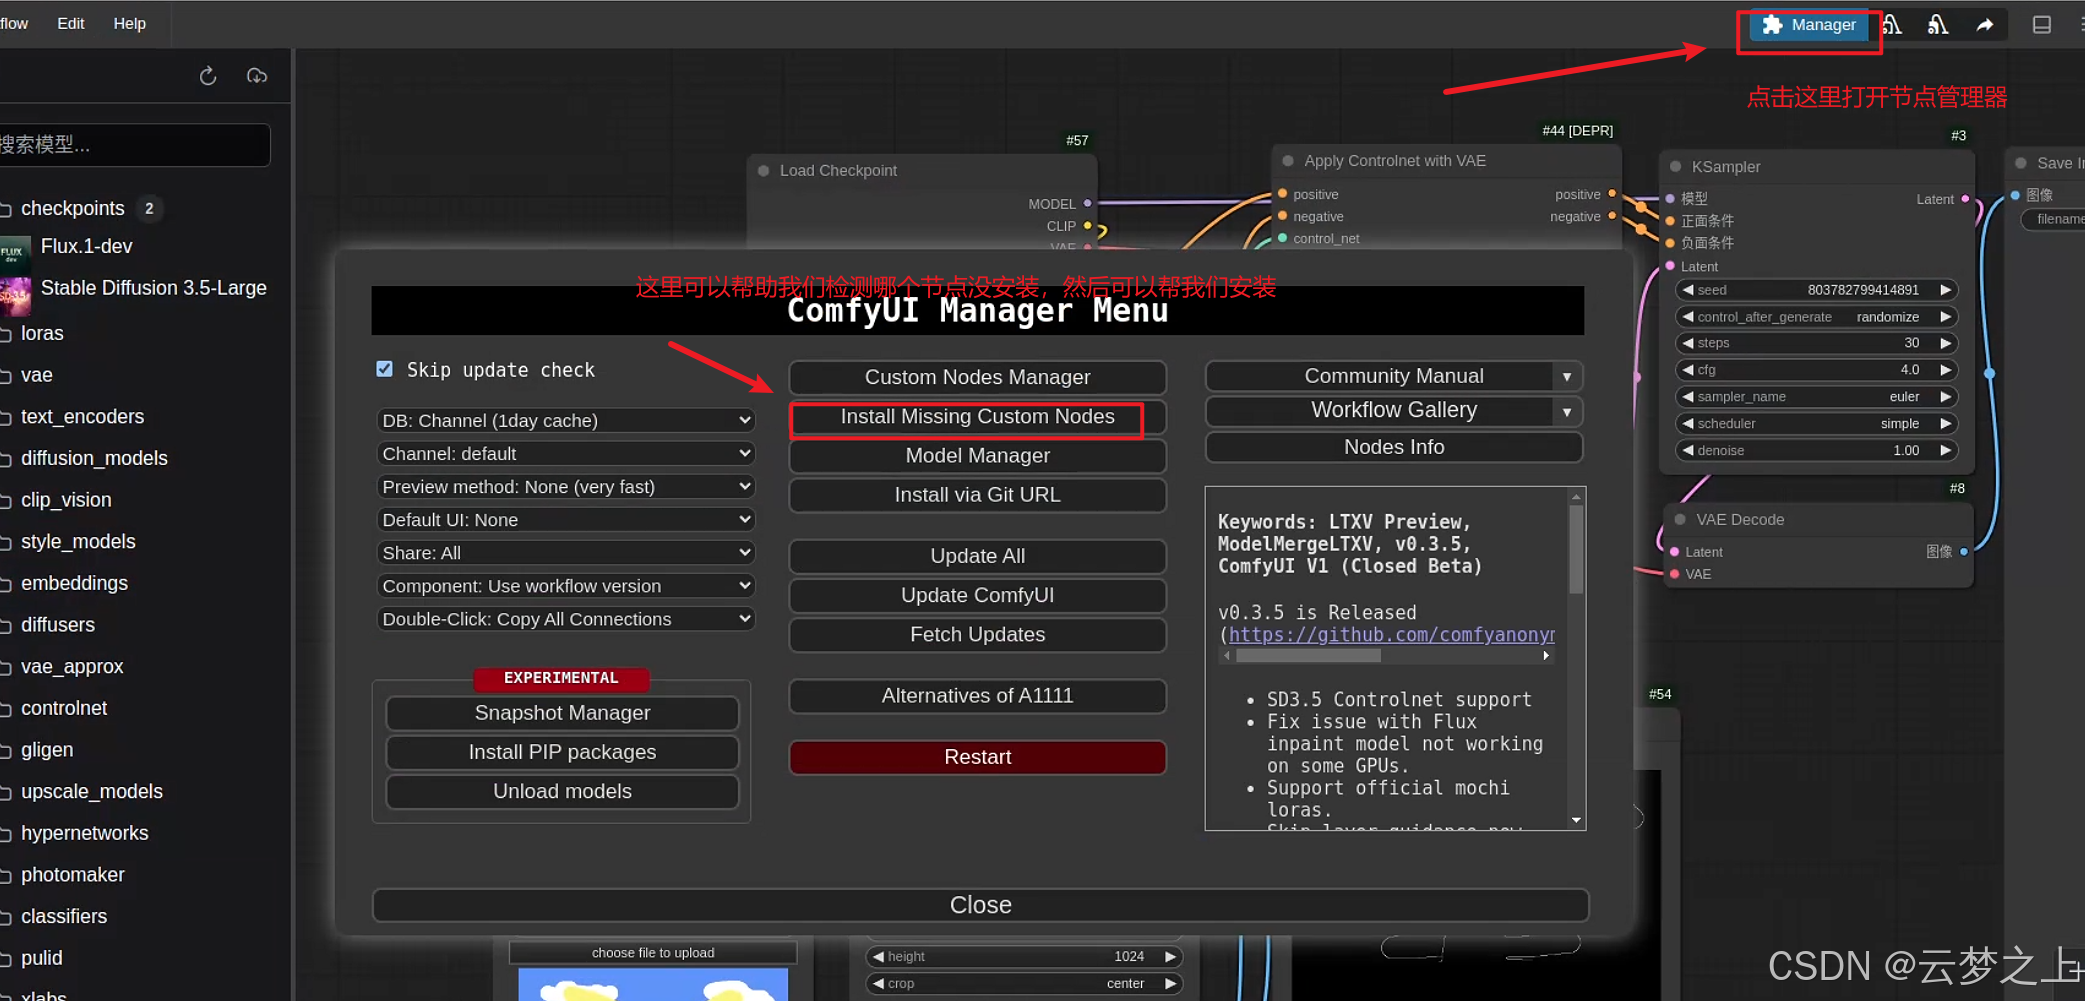Click the Custom Nodes Manager button

point(977,377)
